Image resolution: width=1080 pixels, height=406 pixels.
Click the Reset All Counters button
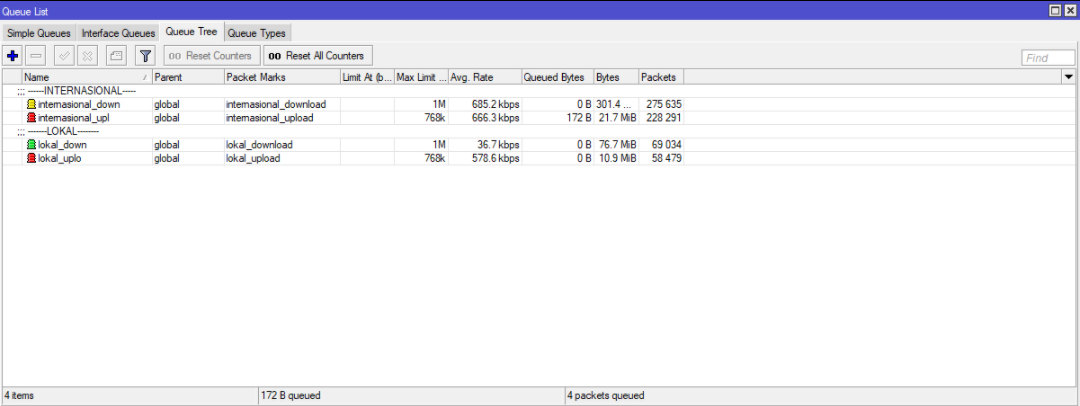tap(318, 56)
